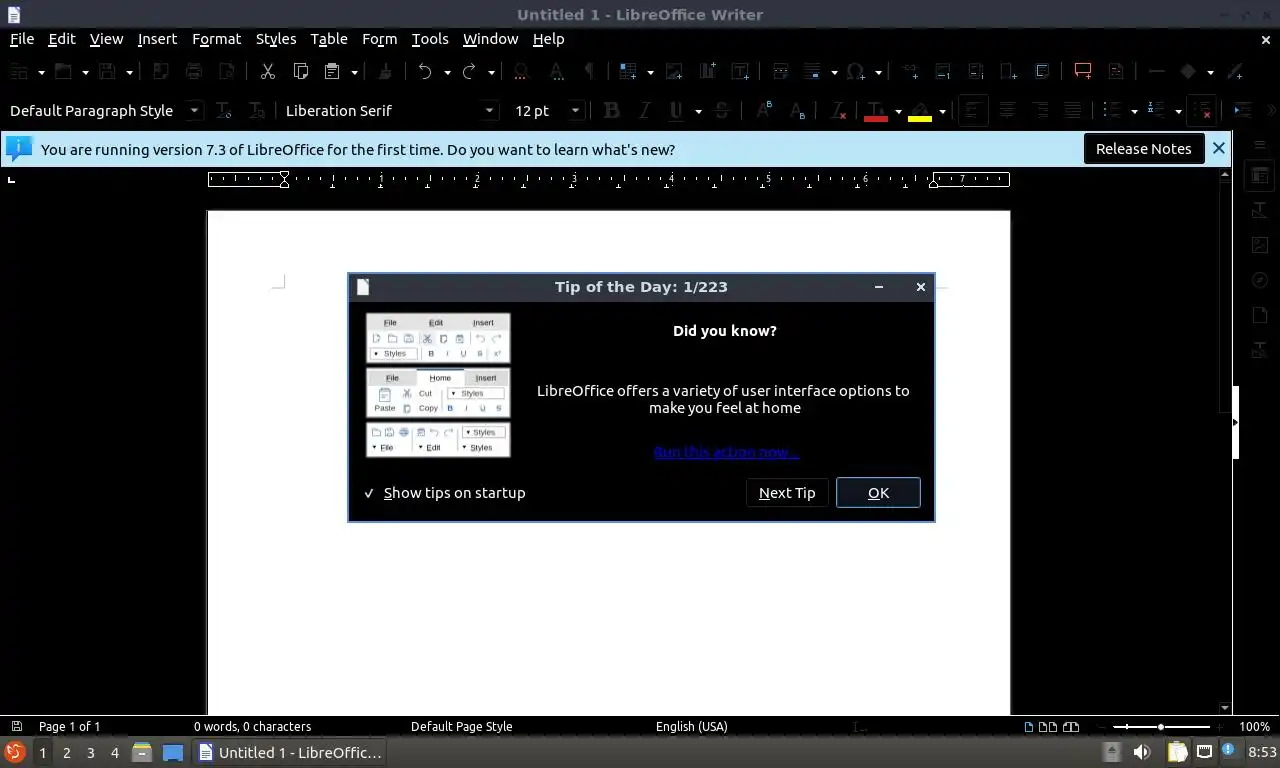Open the Styles menu
The height and width of the screenshot is (768, 1280).
click(x=276, y=39)
